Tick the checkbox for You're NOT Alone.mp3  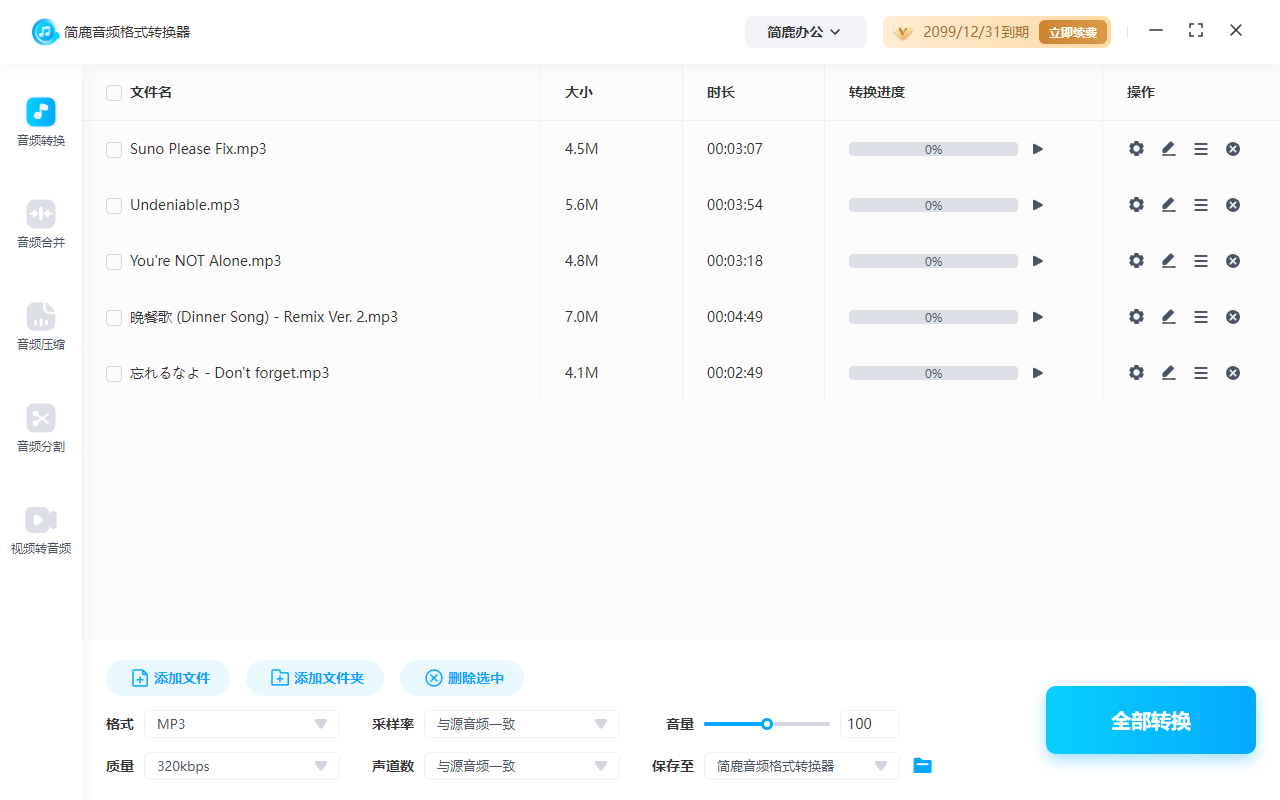click(x=114, y=260)
